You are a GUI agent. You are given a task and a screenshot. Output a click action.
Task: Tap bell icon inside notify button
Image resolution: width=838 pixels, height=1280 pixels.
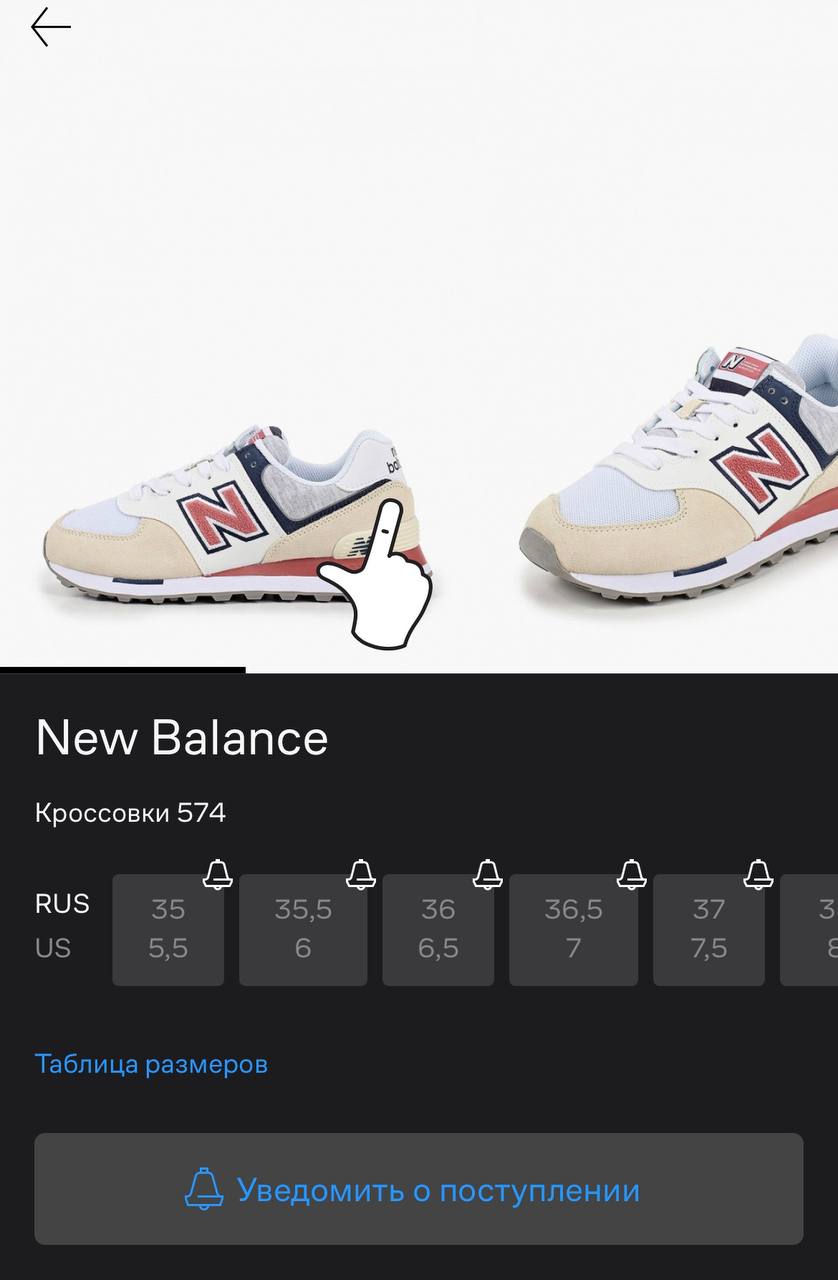click(204, 1189)
